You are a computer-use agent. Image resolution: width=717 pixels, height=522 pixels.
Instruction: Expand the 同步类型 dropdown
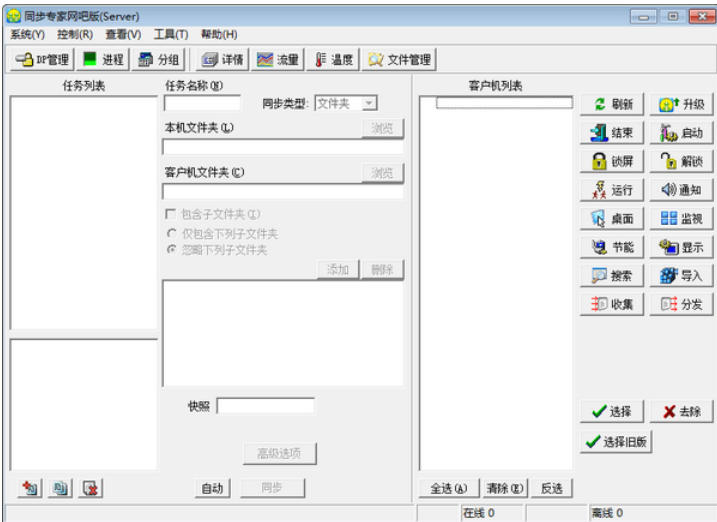tap(369, 103)
